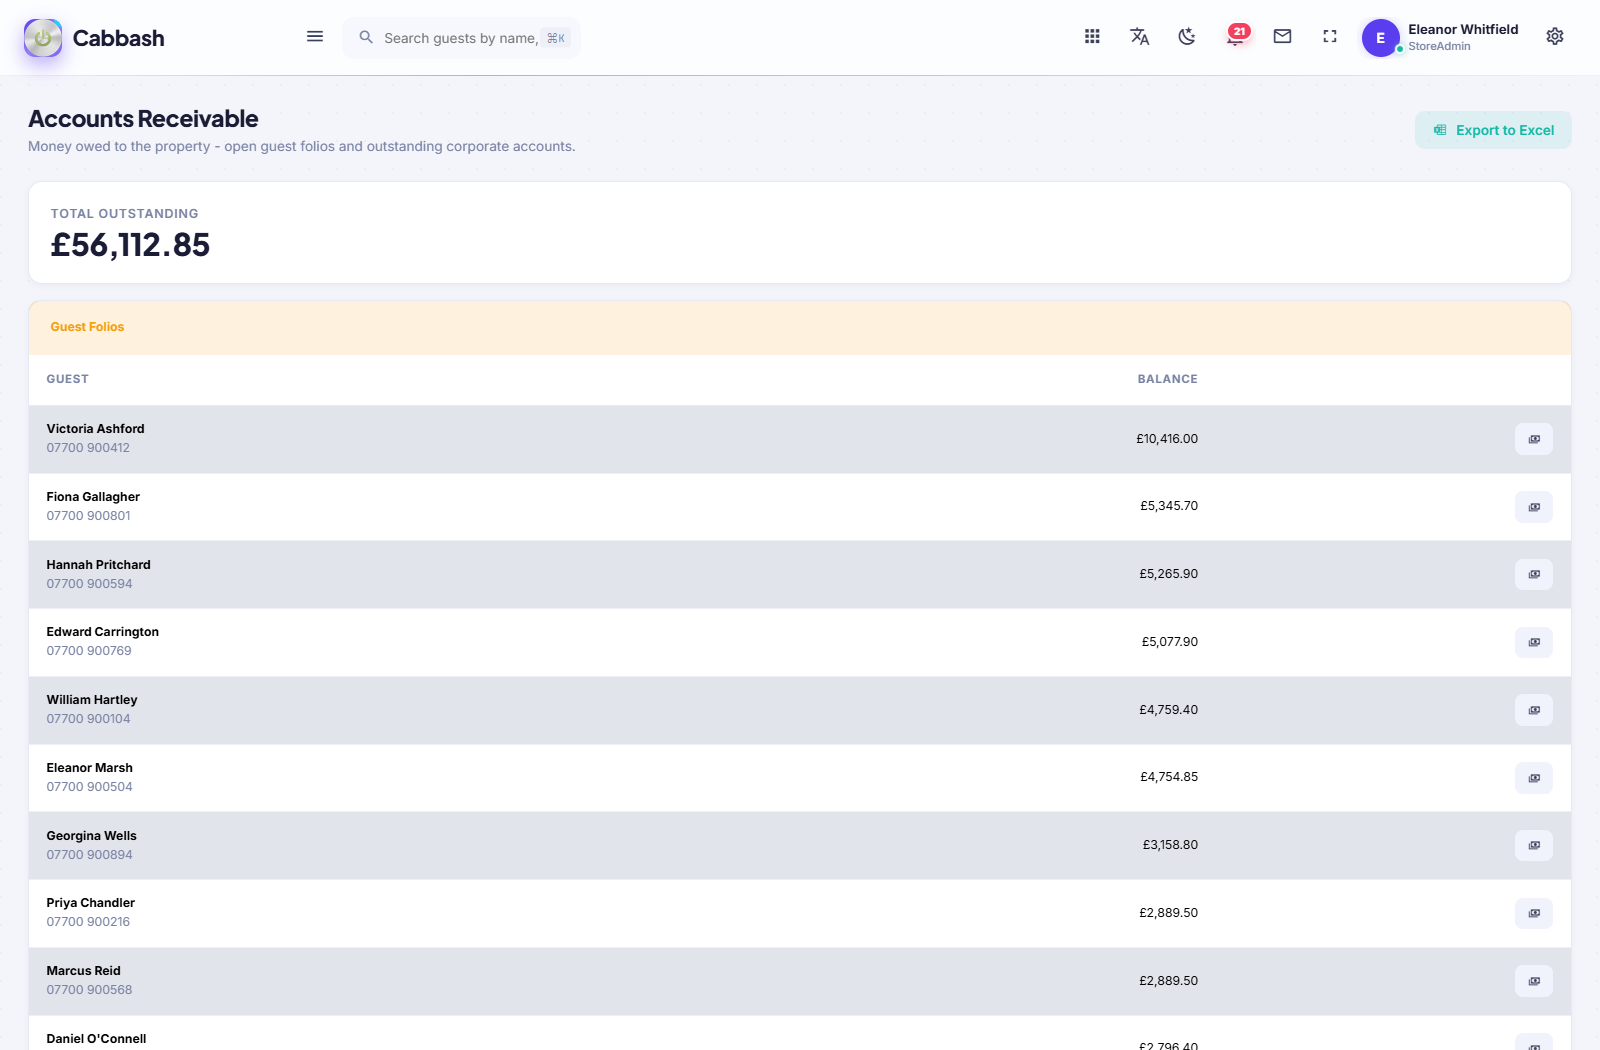Screen dimensions: 1600x1050
Task: Open the apps grid menu
Action: click(1092, 36)
